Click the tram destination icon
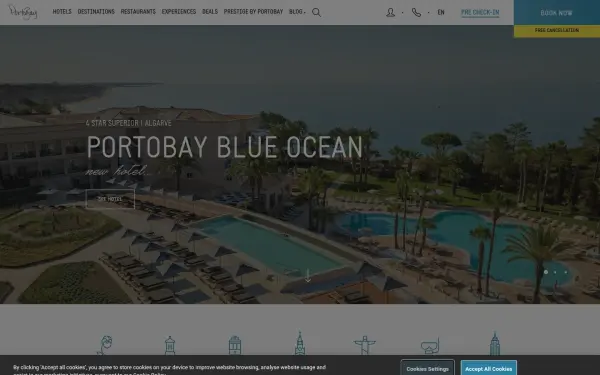The image size is (600, 375). point(235,345)
